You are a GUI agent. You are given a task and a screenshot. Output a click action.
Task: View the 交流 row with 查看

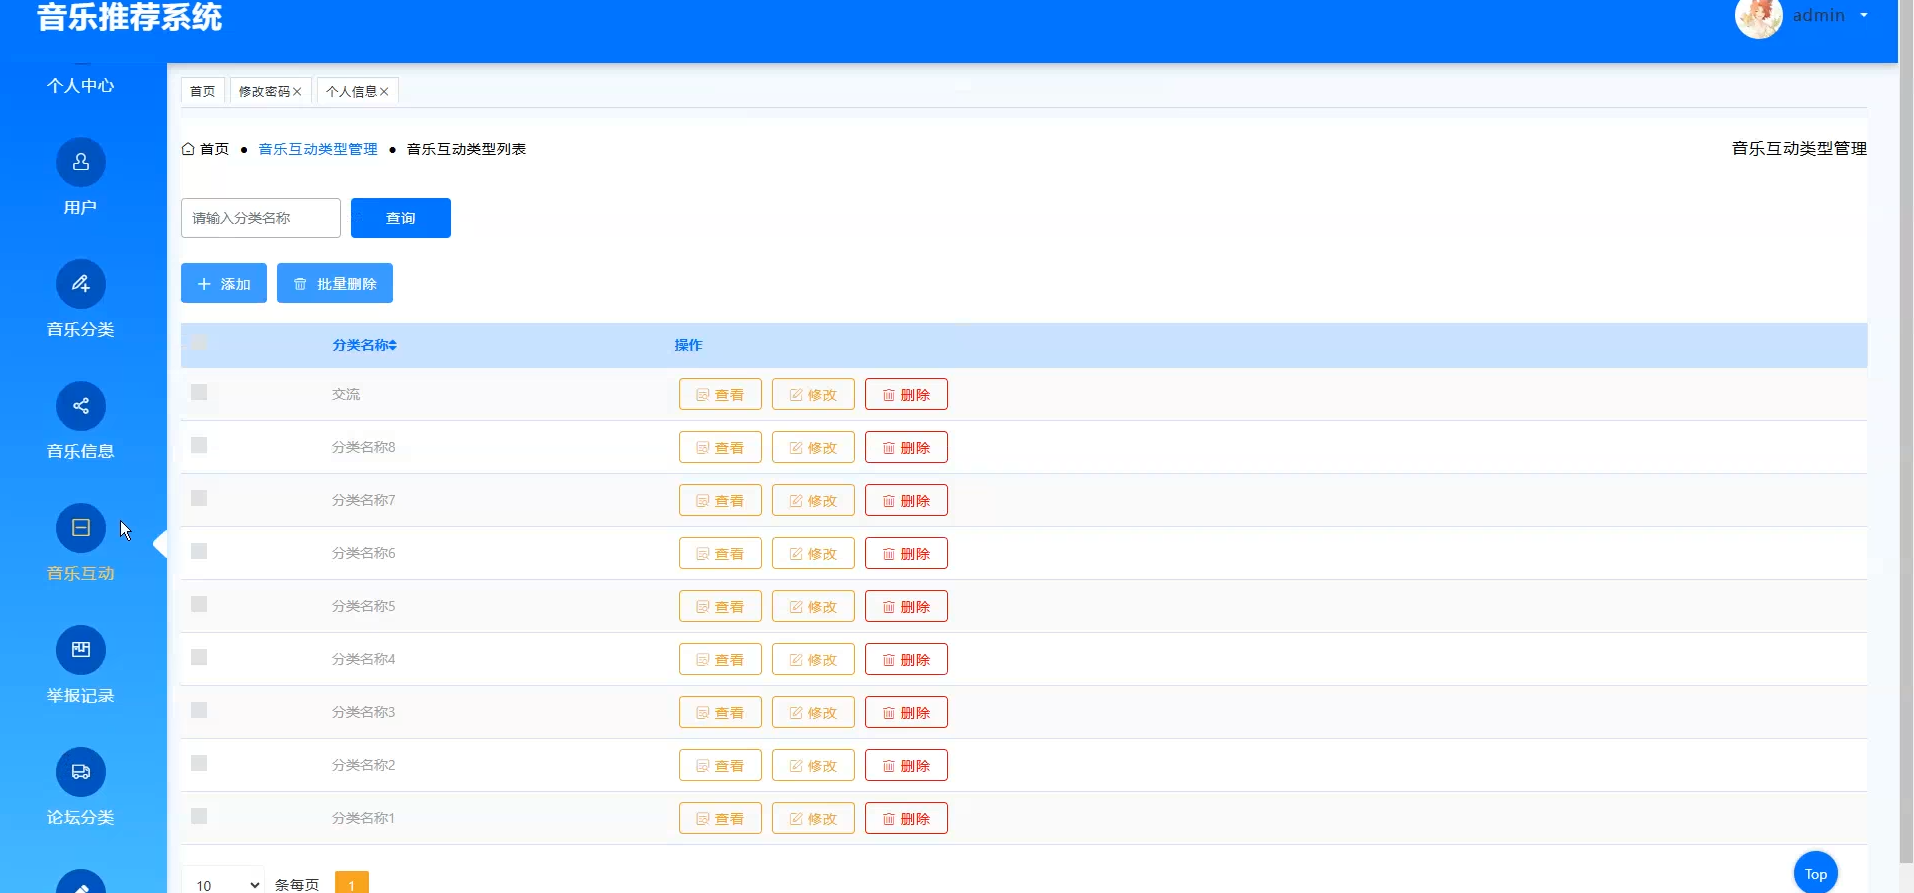[720, 394]
